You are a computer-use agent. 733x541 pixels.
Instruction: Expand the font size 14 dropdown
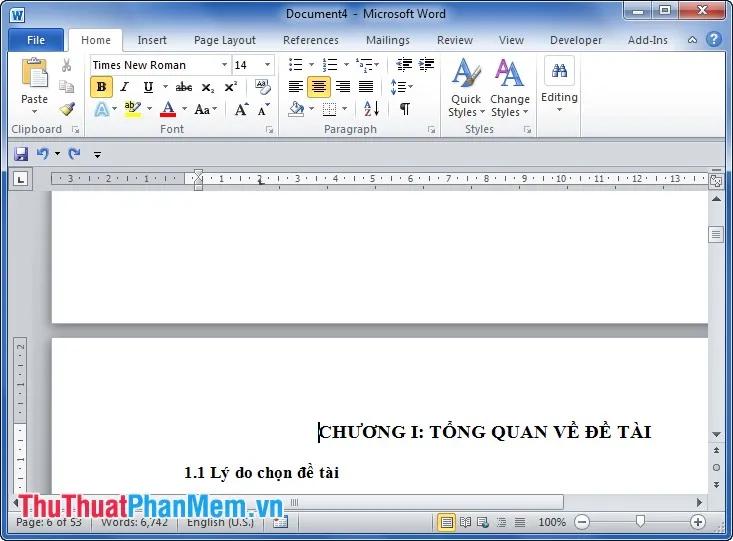coord(267,65)
